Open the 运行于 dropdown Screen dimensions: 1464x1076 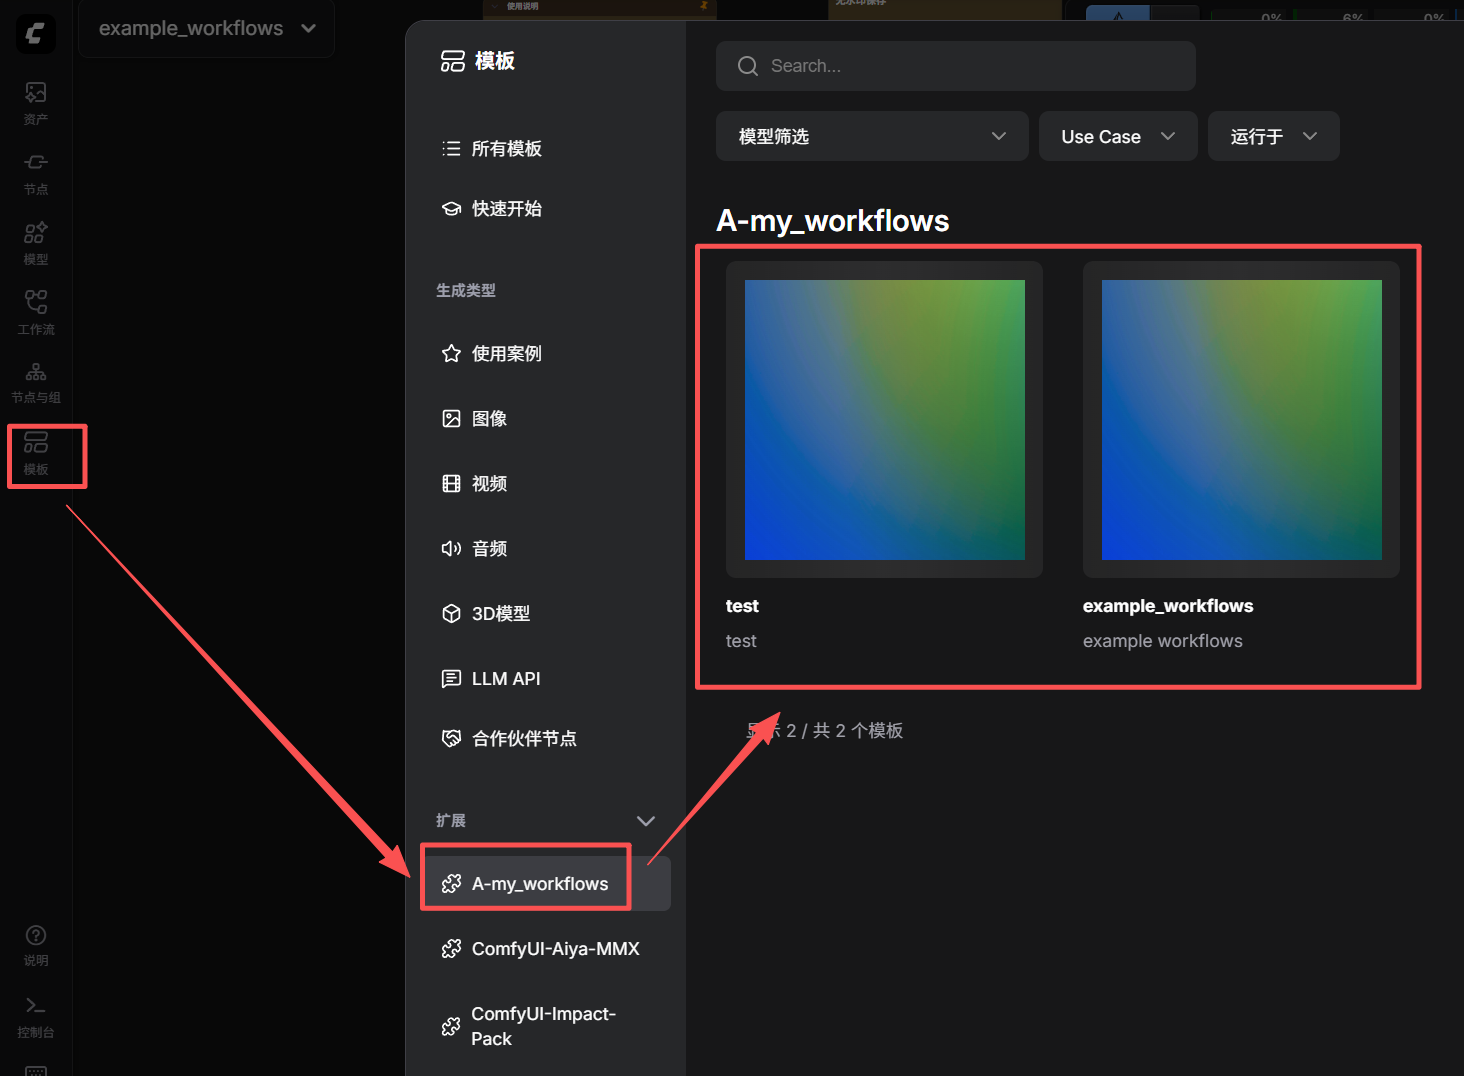tap(1273, 136)
